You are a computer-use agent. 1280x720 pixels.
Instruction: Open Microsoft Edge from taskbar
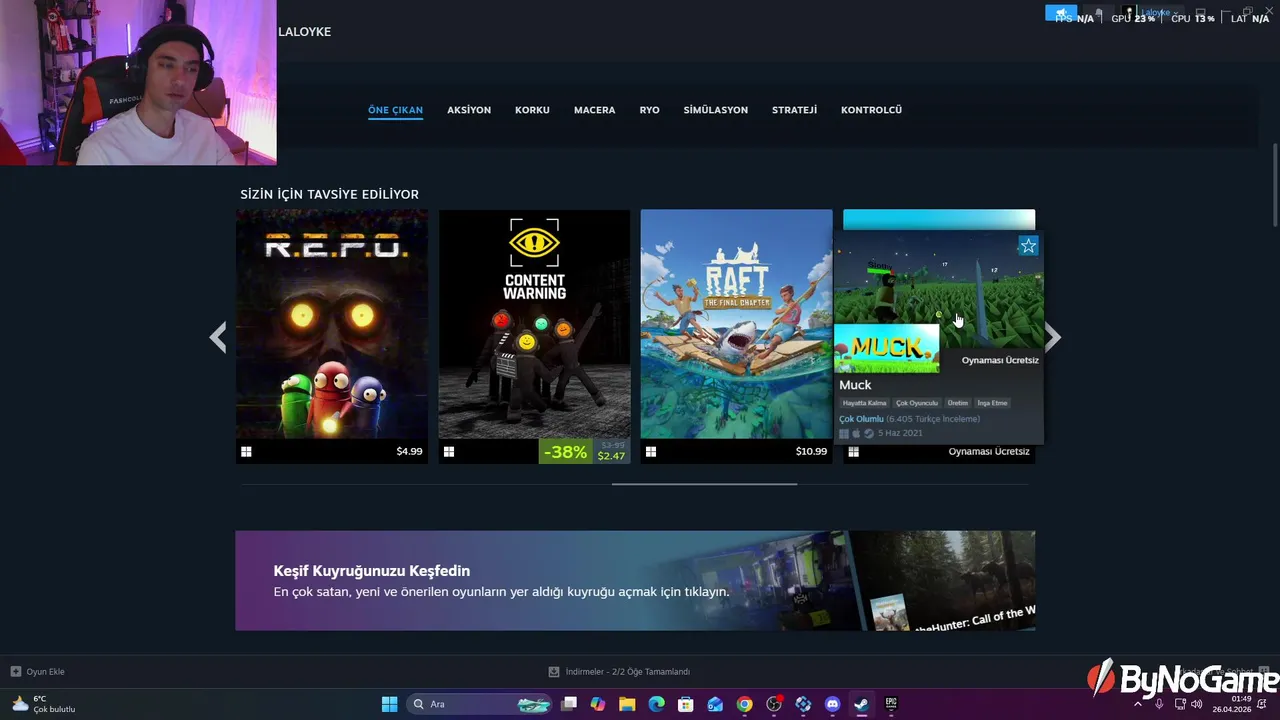[x=656, y=704]
